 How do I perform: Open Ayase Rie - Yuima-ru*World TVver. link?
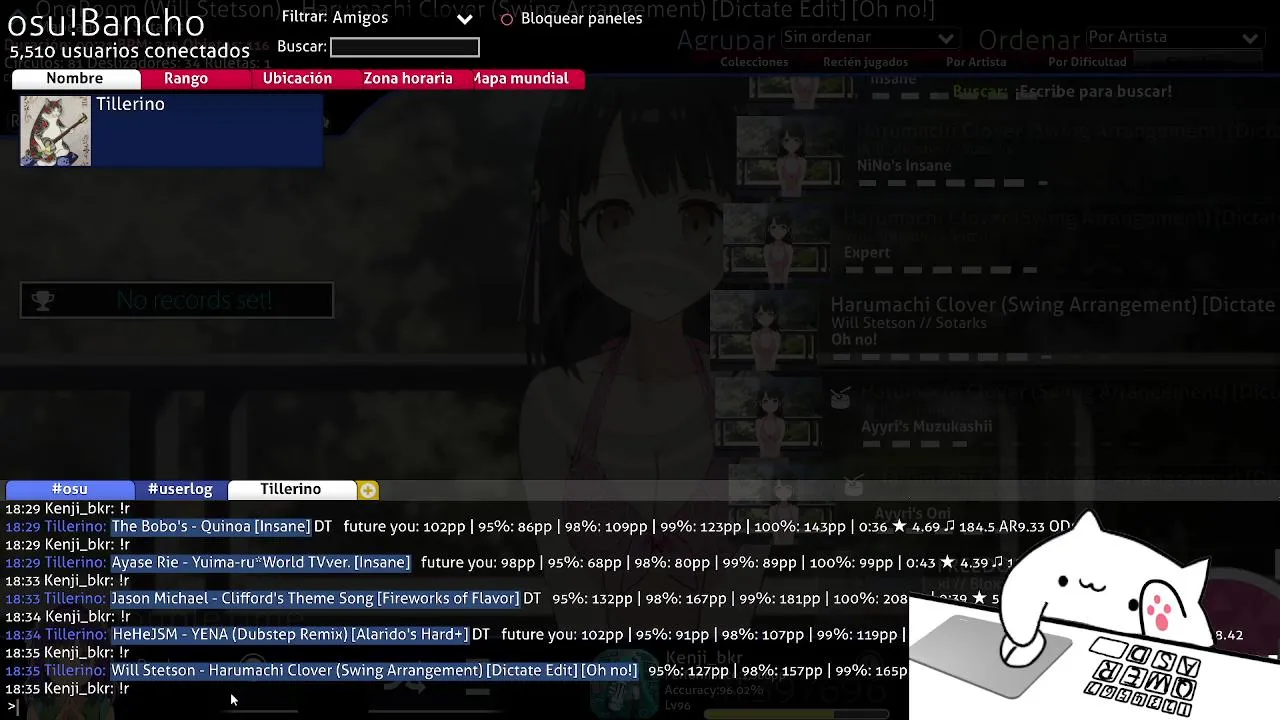pos(261,562)
